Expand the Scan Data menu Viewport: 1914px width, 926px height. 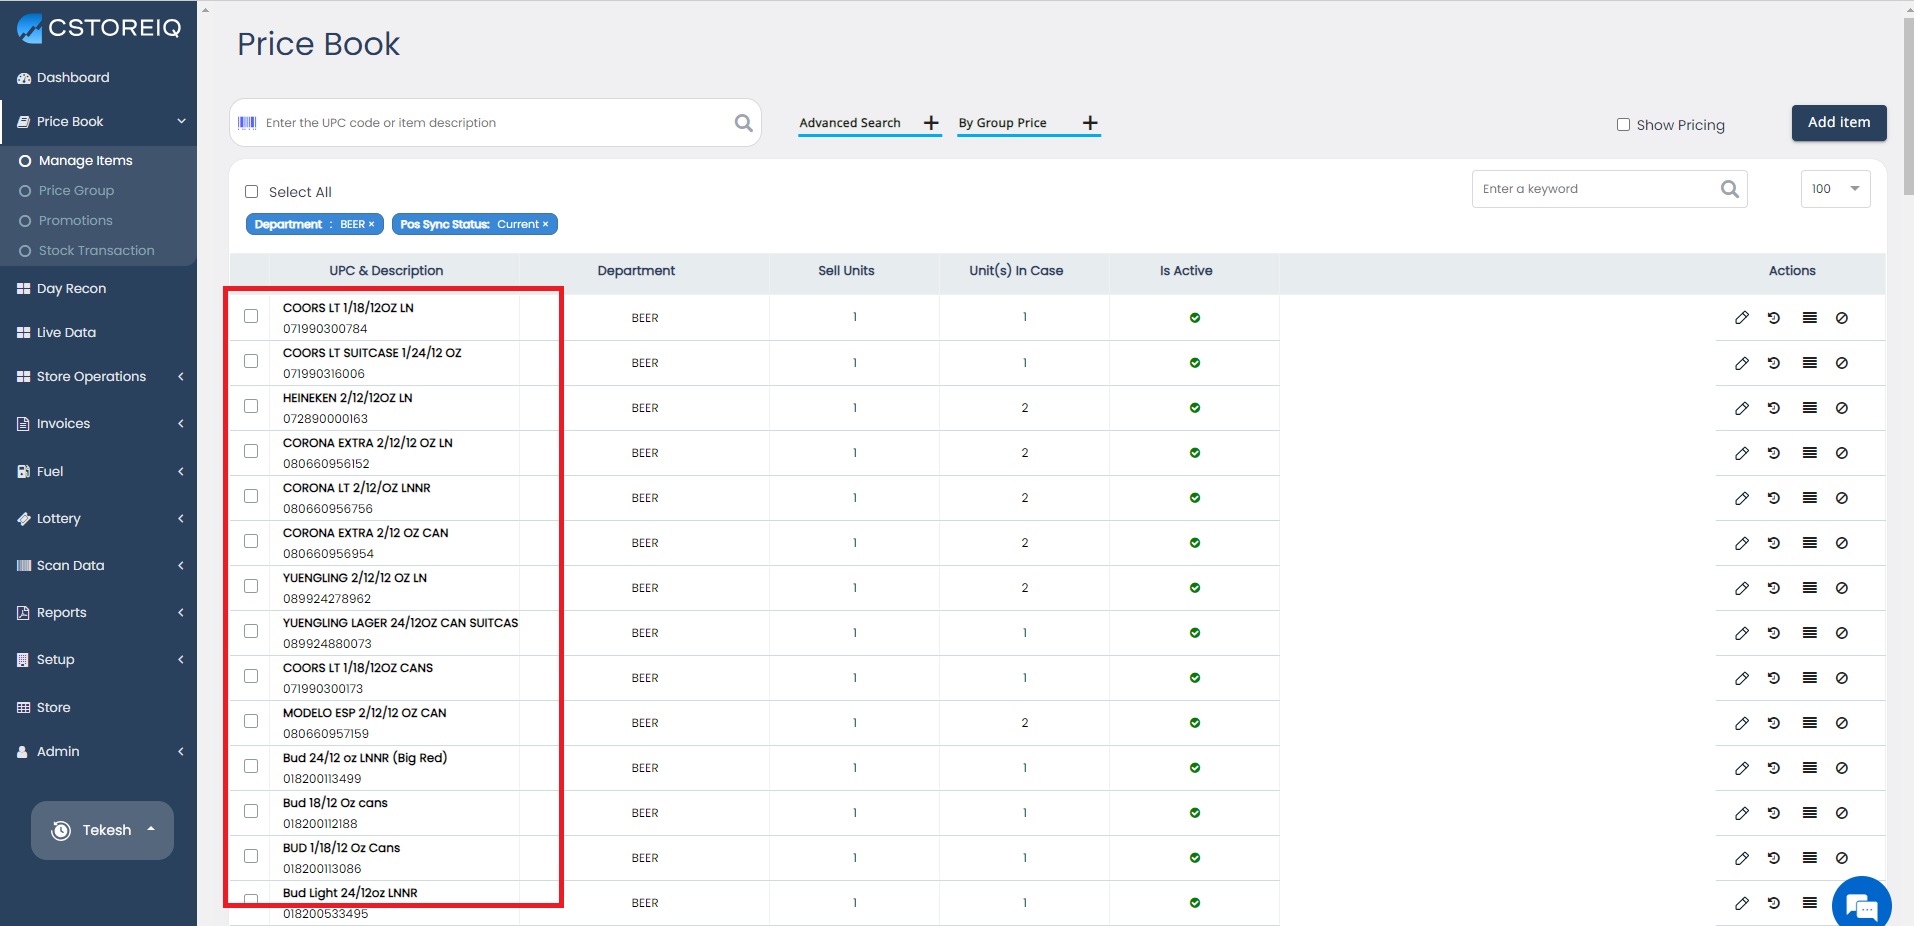[x=98, y=566]
